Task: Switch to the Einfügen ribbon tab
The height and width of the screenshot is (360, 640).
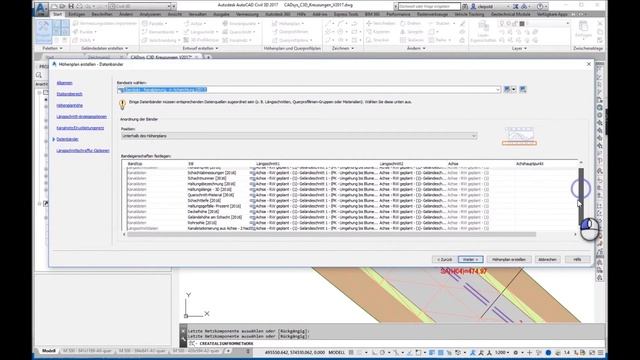Action: [x=77, y=14]
